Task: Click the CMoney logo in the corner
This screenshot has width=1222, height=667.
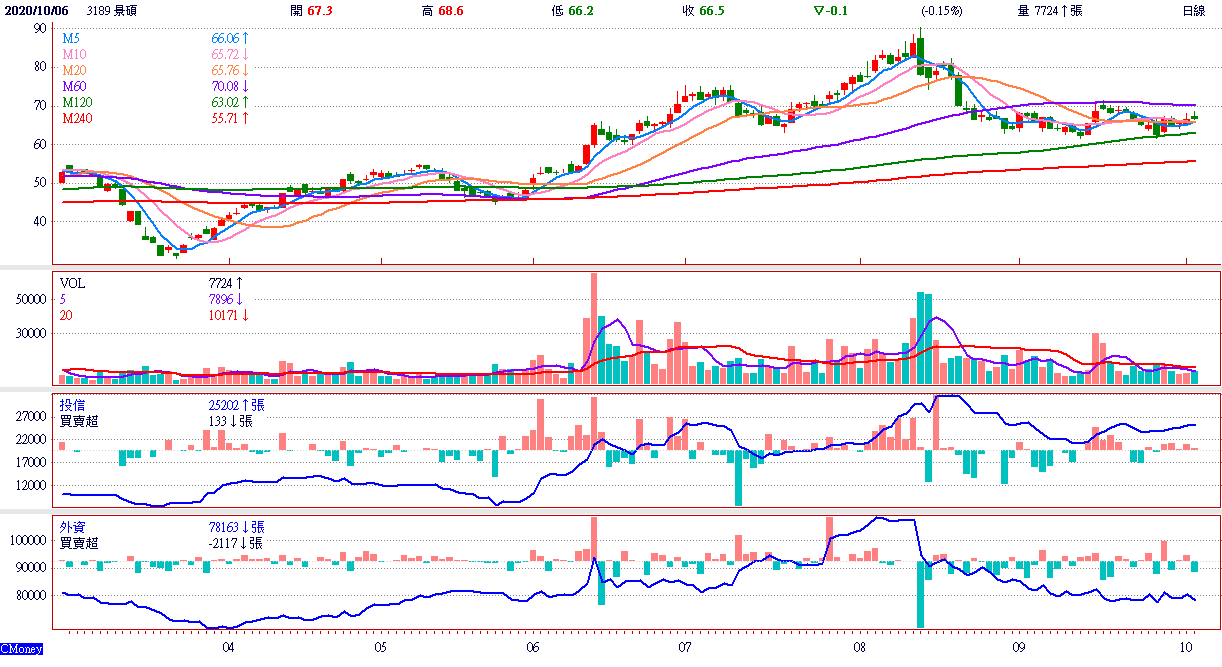Action: (x=22, y=649)
